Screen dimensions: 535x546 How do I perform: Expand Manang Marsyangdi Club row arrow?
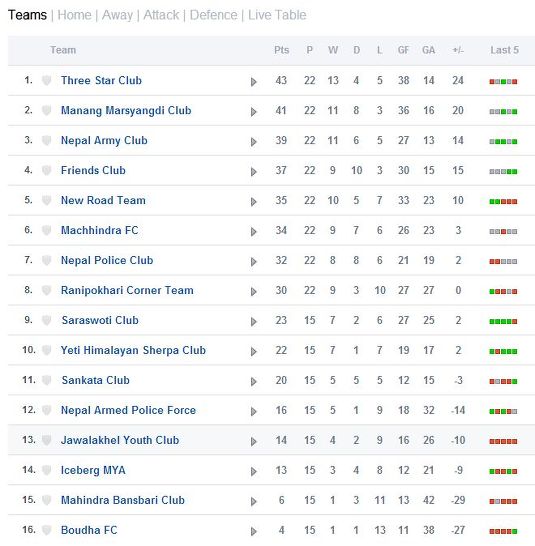point(254,112)
